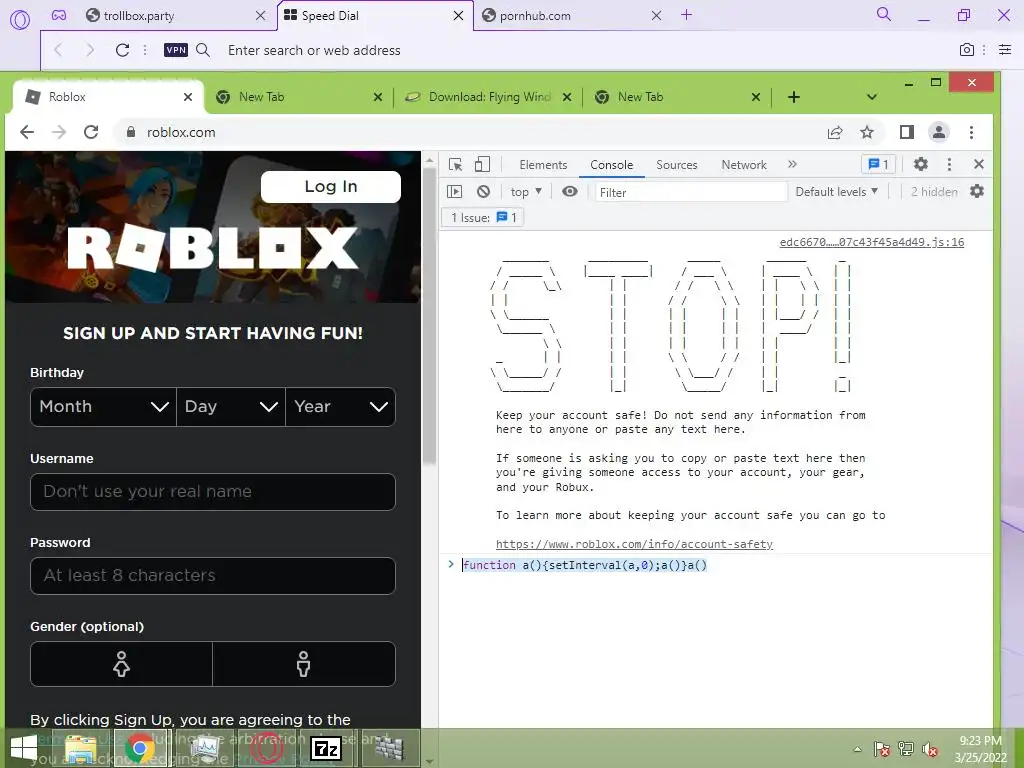
Task: Click the Username input field
Action: point(212,492)
